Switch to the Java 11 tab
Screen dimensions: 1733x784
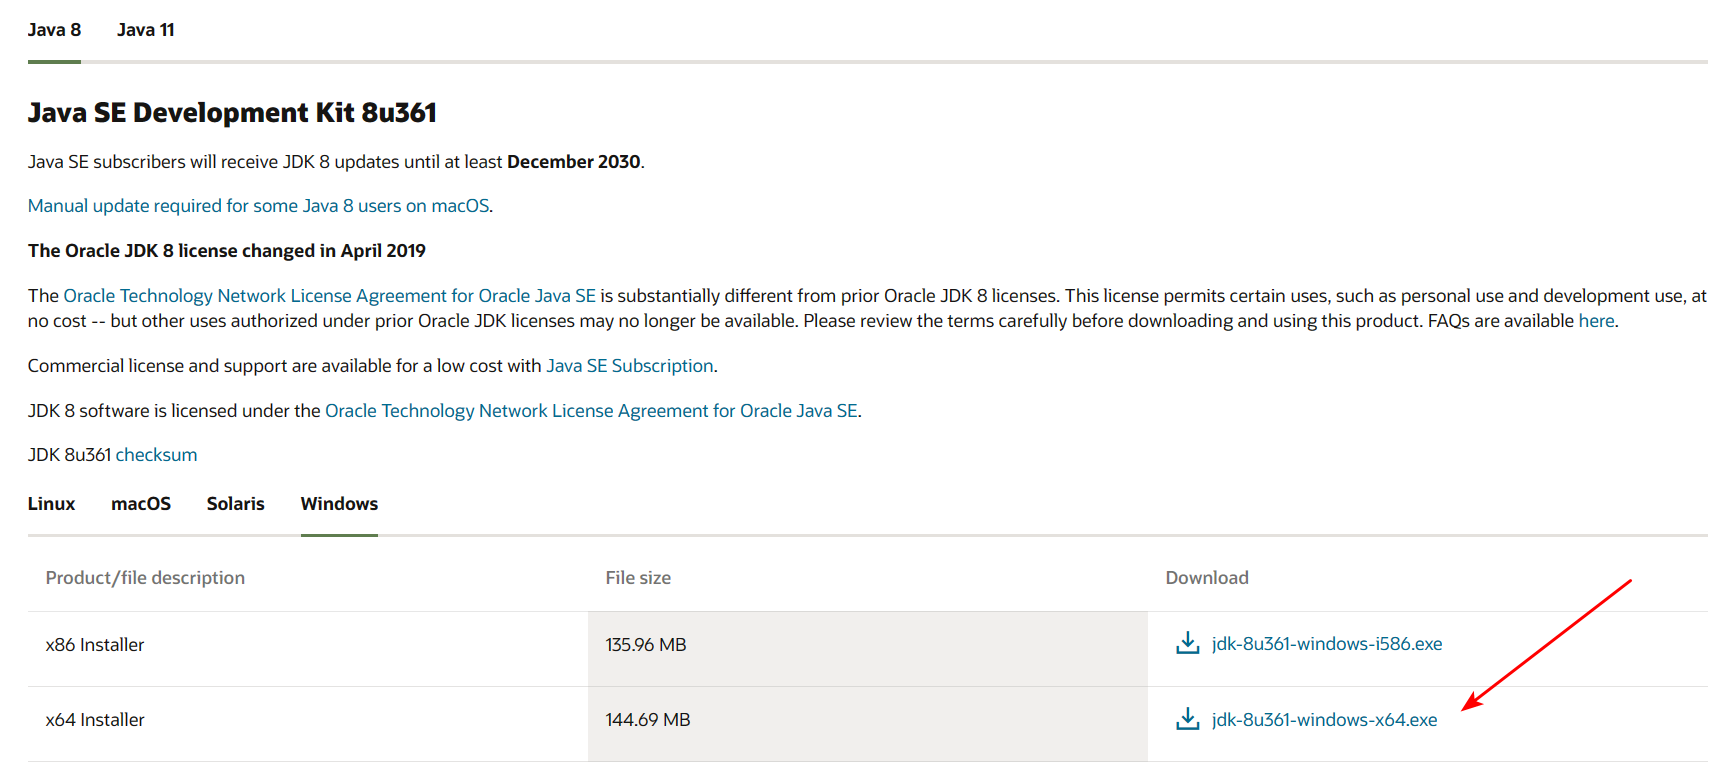[145, 30]
